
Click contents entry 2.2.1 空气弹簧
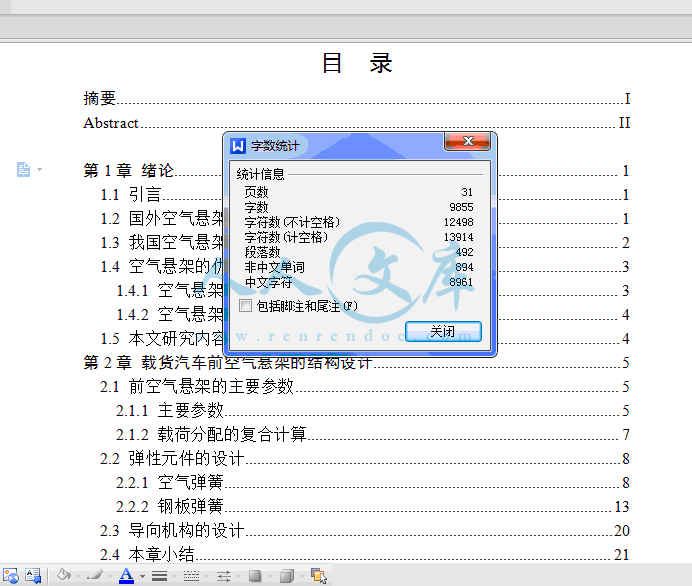[372, 482]
